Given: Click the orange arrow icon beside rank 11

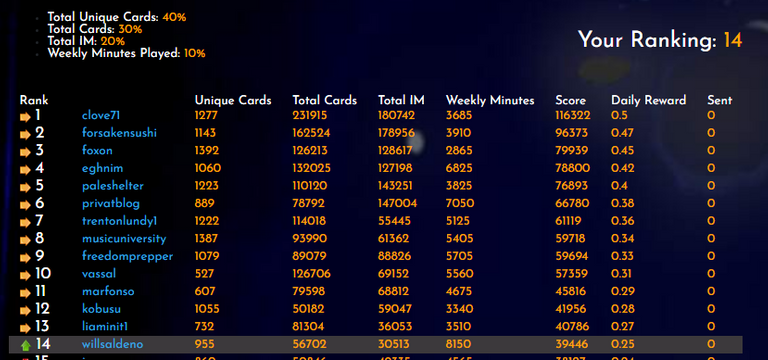Looking at the screenshot, I should pyautogui.click(x=25, y=293).
